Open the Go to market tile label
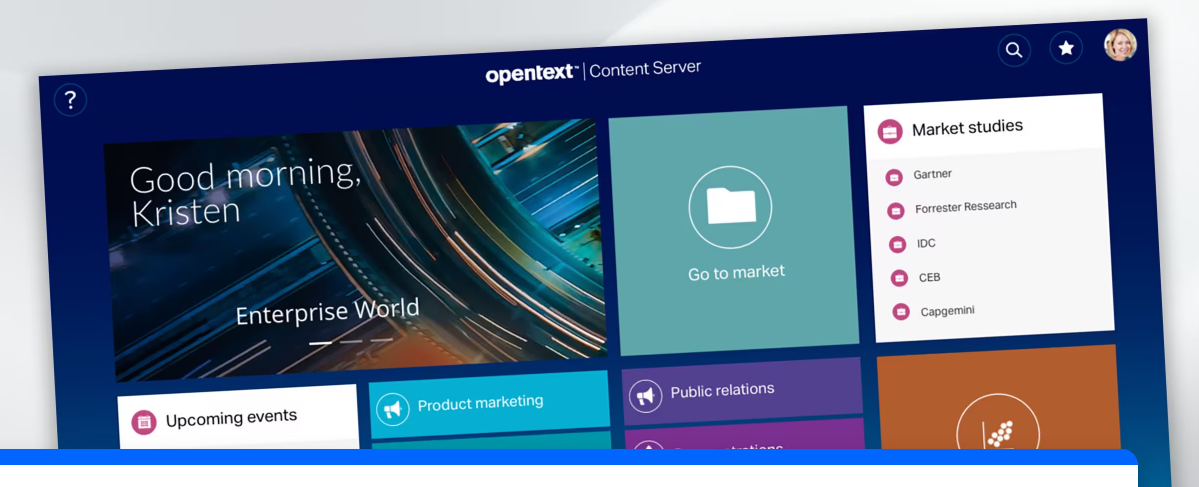 [x=736, y=273]
